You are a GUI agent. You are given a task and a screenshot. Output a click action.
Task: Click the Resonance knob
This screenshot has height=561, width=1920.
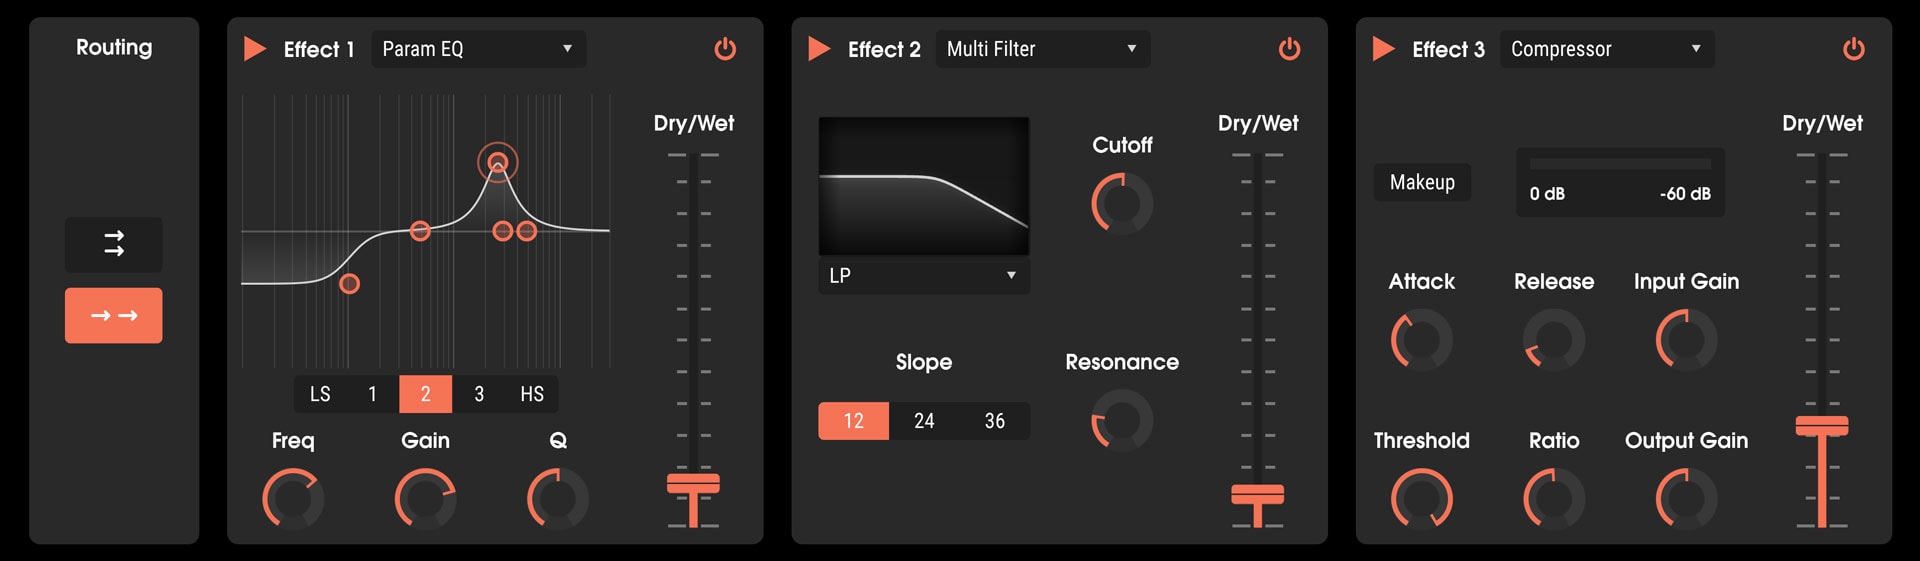(1122, 421)
